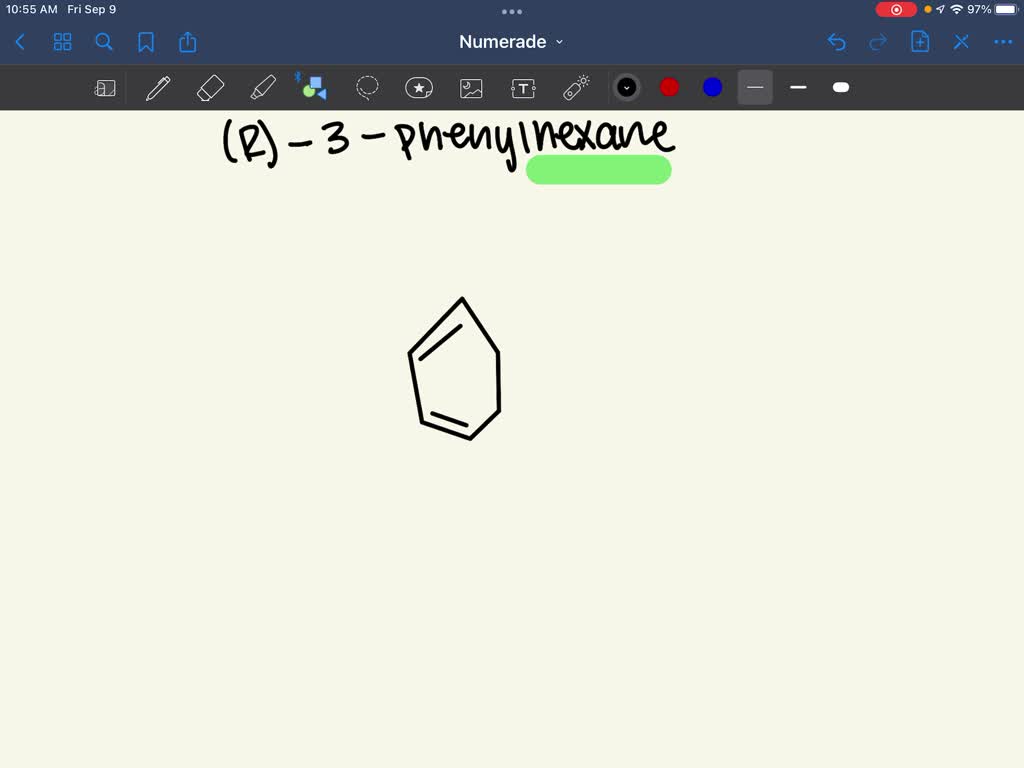Select the Eraser tool

[210, 87]
